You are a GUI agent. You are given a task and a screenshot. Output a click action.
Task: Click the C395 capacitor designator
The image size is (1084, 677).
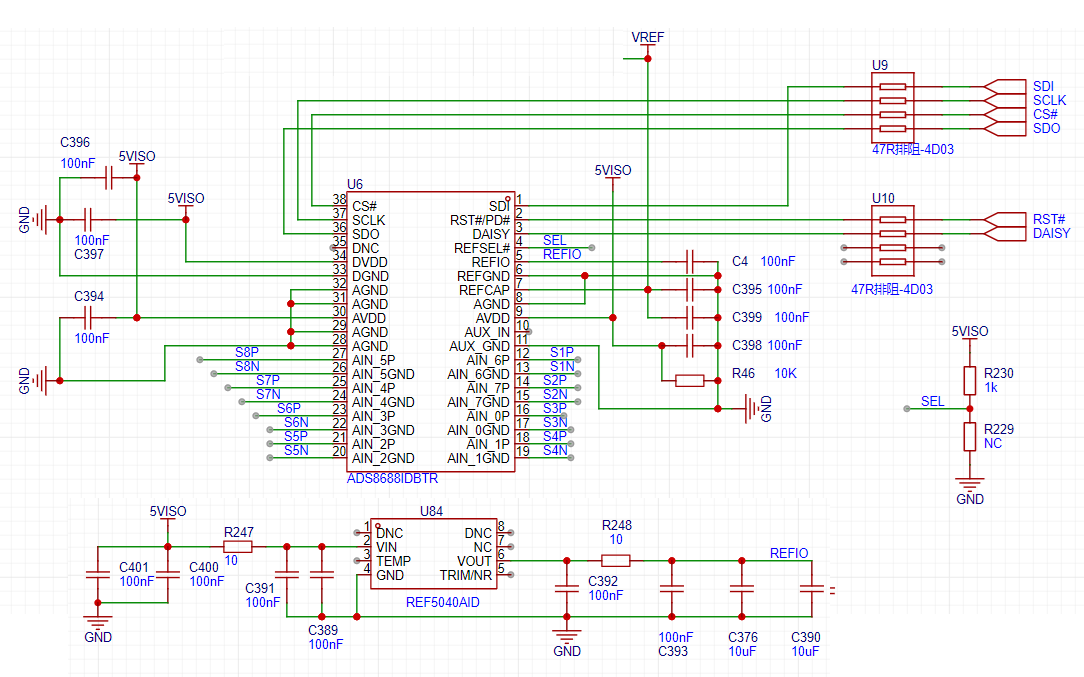tap(747, 290)
